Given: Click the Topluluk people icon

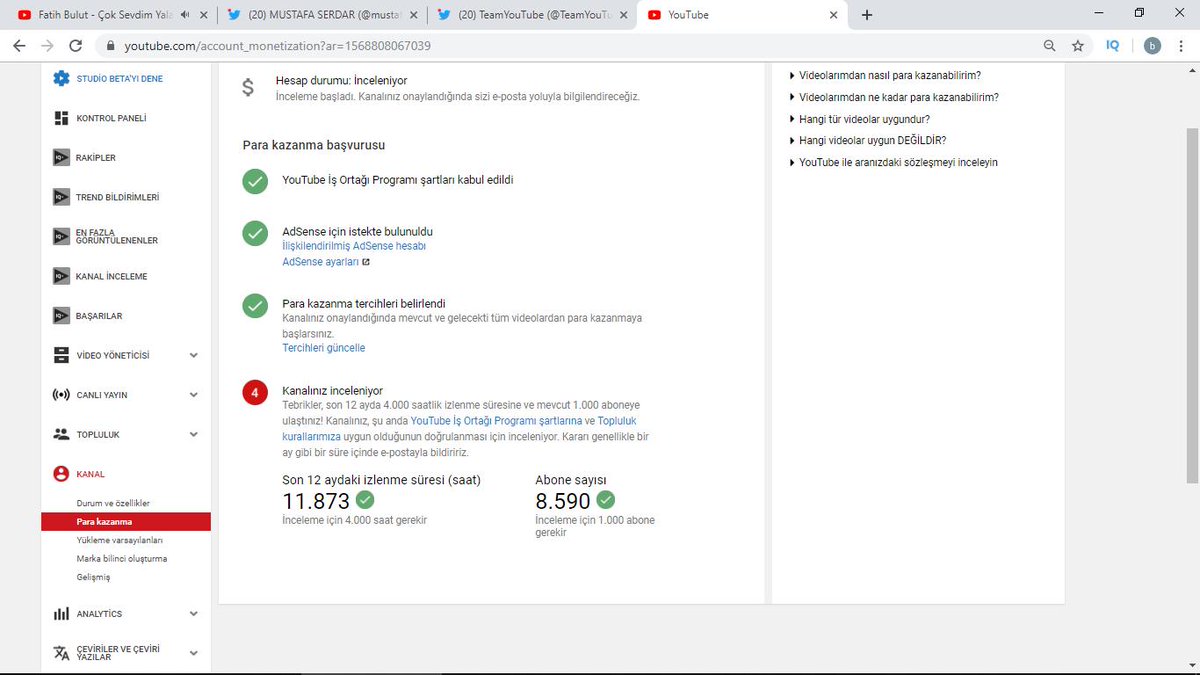Looking at the screenshot, I should (61, 434).
